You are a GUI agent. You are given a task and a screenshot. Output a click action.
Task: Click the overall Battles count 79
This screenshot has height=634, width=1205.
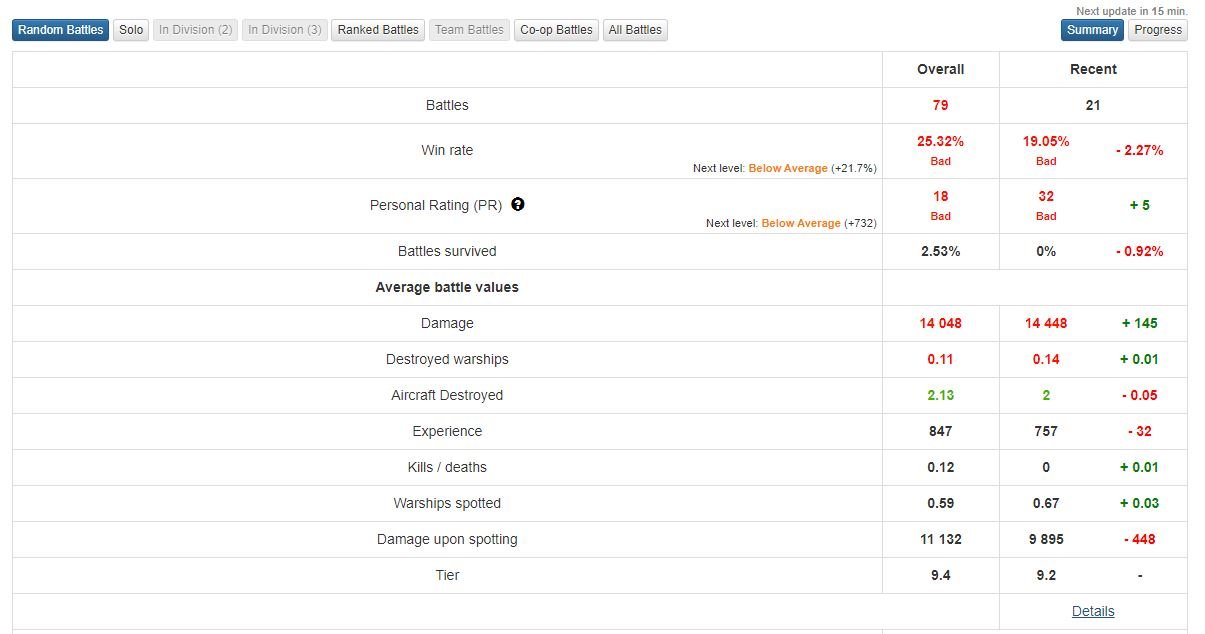(940, 105)
